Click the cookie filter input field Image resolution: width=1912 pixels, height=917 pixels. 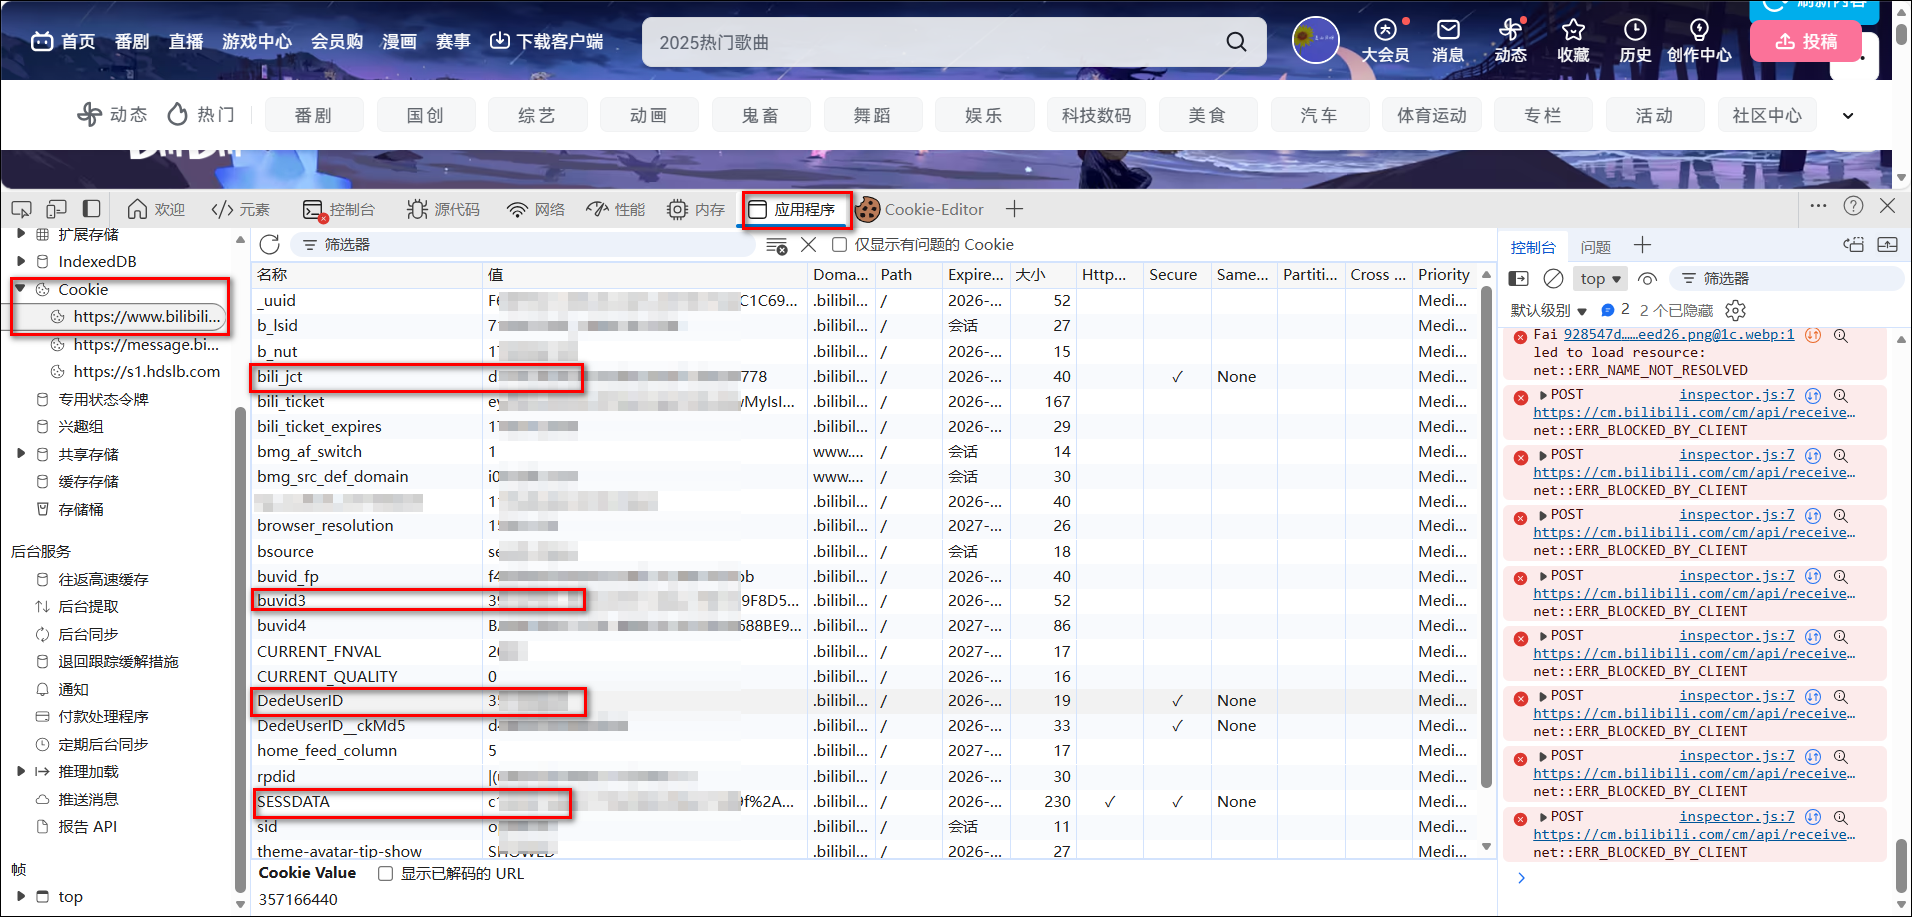530,245
